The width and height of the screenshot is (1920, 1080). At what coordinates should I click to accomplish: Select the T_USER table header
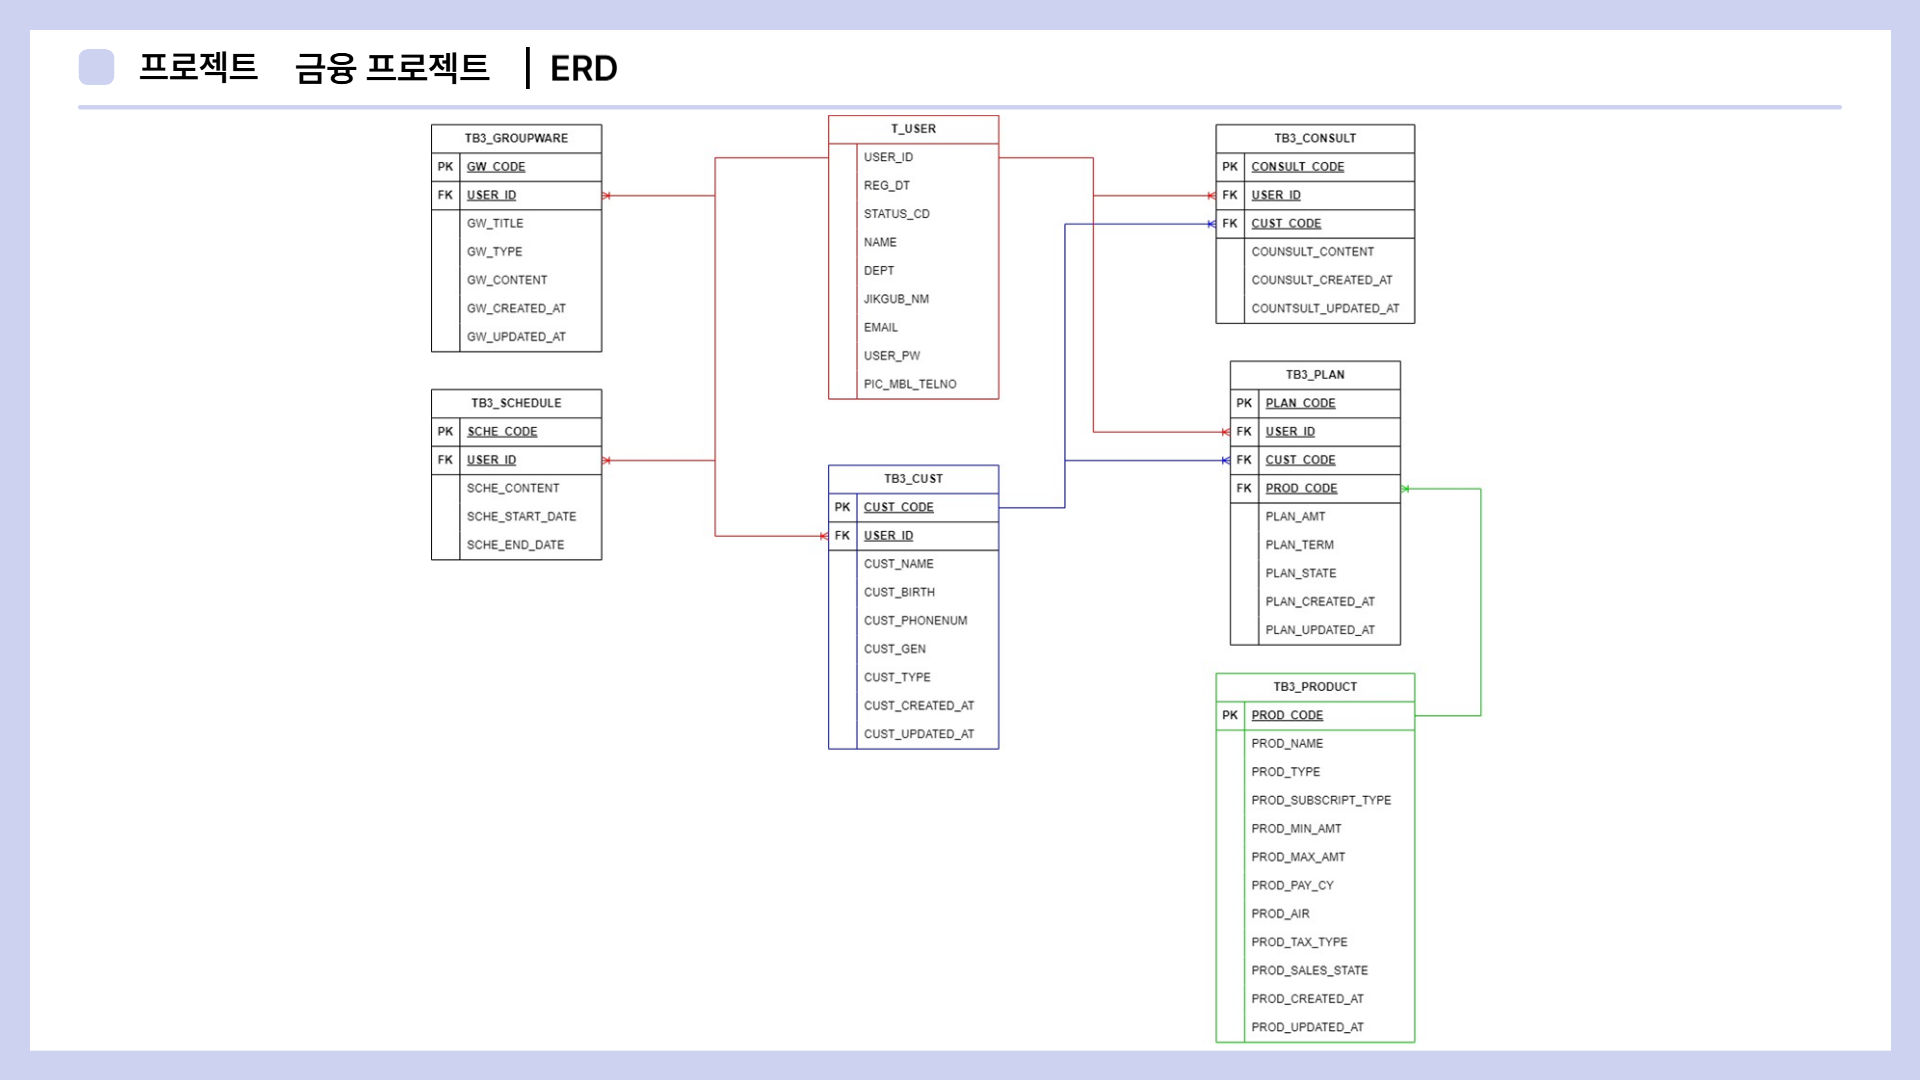click(913, 129)
